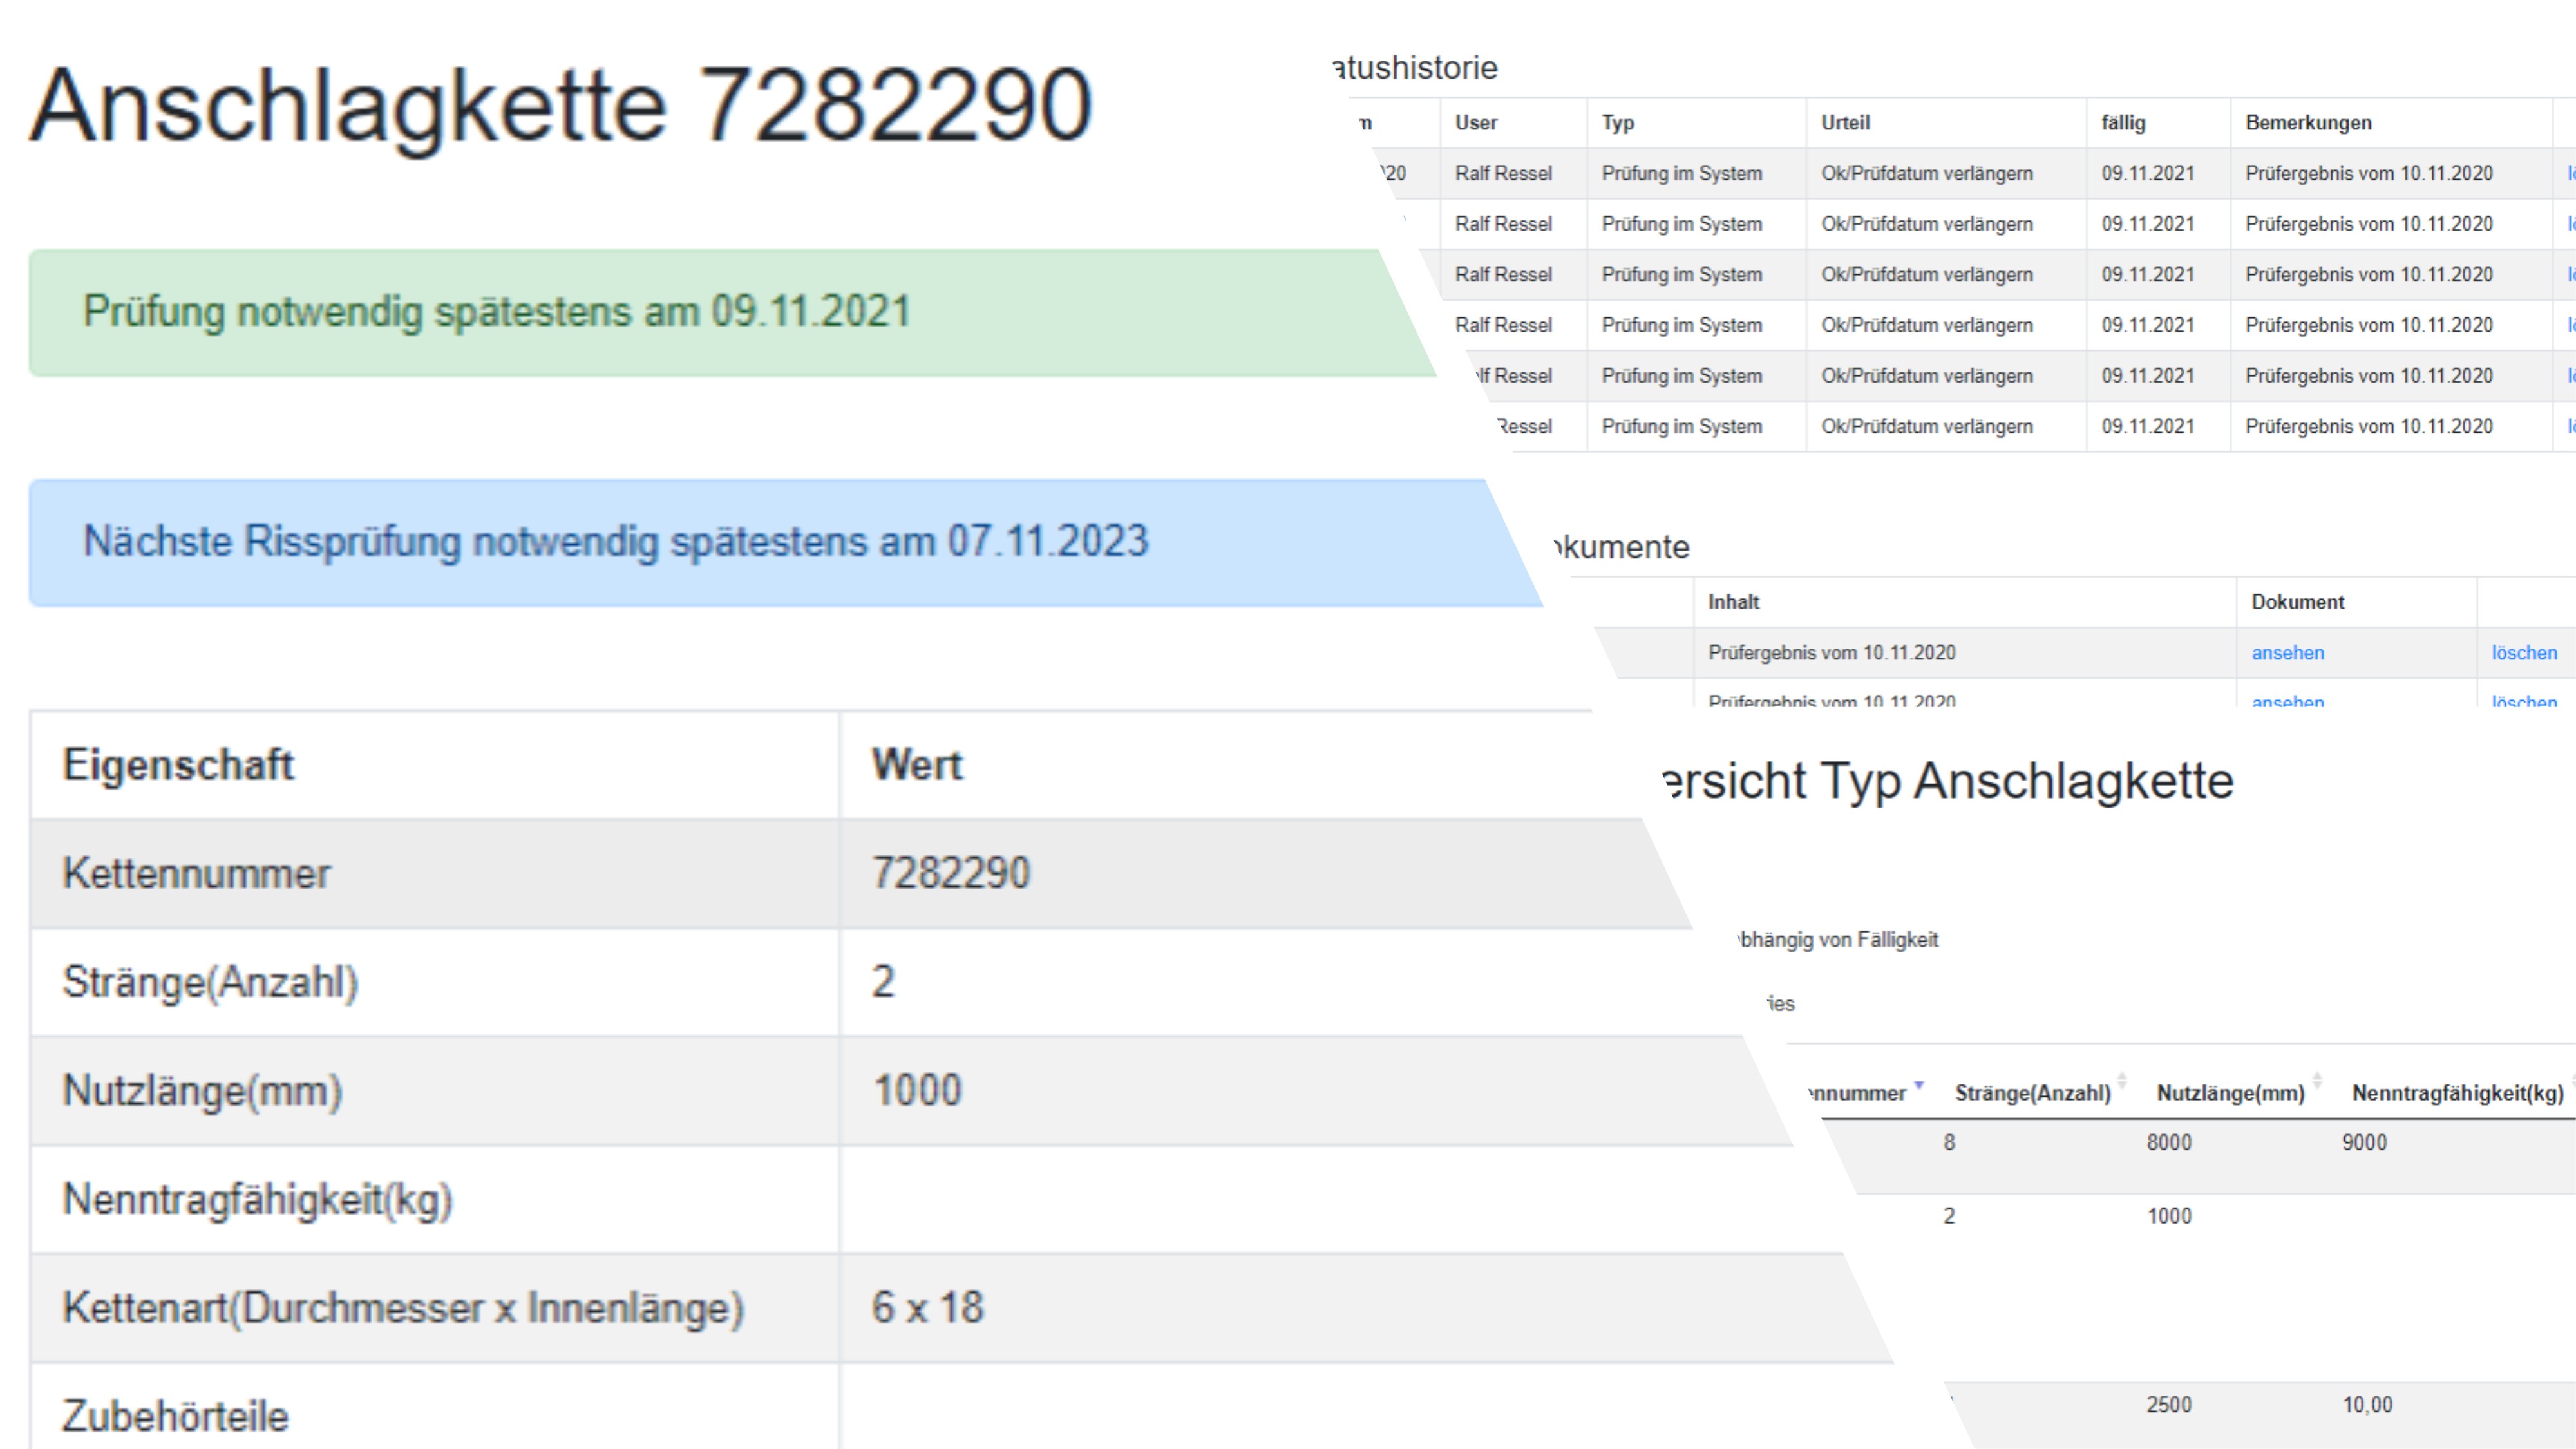Image resolution: width=2576 pixels, height=1449 pixels.
Task: Open first Prüfergebnis document via ansehen link
Action: (x=2287, y=653)
